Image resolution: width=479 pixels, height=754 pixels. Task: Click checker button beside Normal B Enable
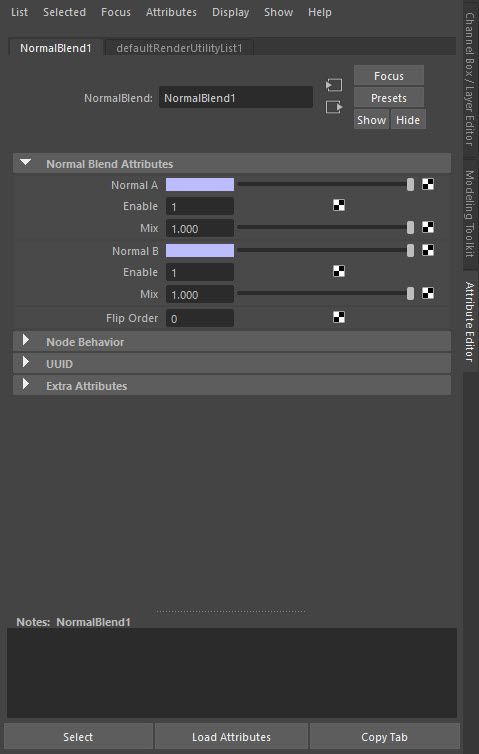pos(339,272)
